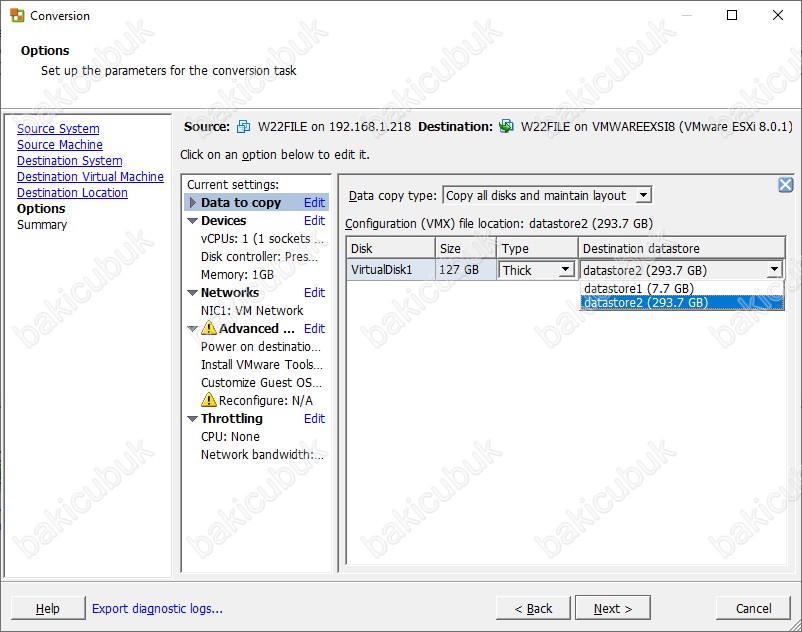
Task: Go to Source System step
Action: click(x=58, y=129)
